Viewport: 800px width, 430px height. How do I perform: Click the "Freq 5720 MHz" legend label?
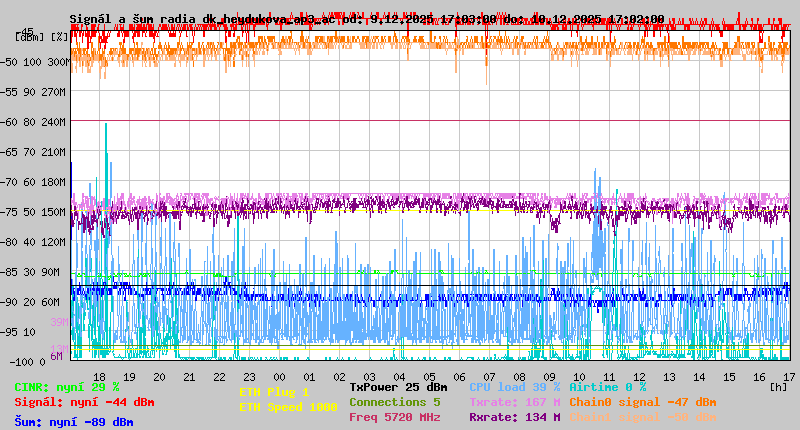pos(395,417)
